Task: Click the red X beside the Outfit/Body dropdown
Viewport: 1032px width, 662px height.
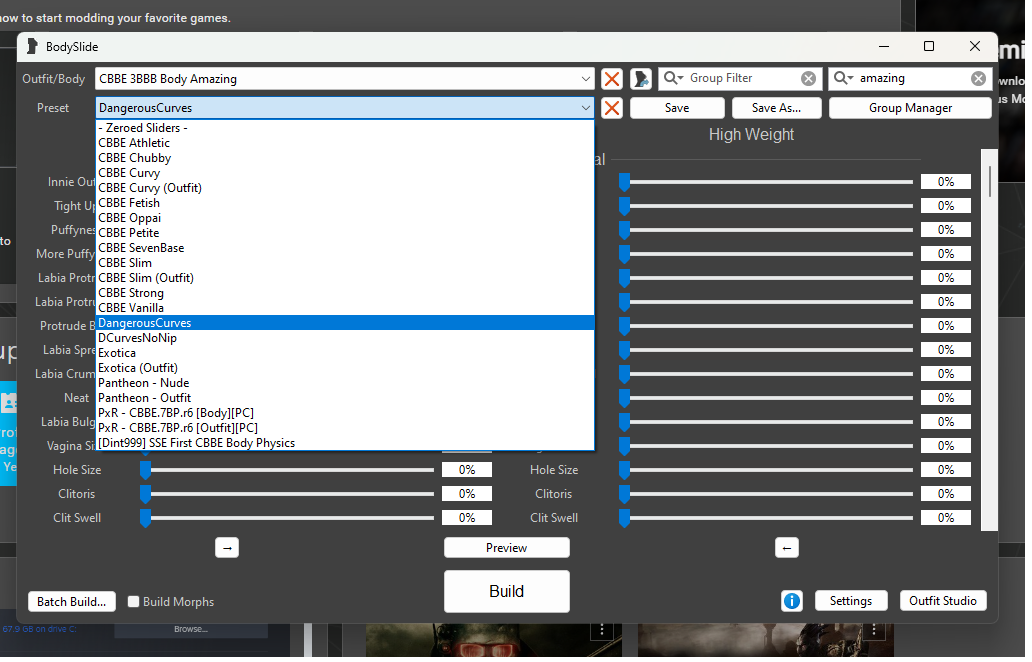Action: 612,79
